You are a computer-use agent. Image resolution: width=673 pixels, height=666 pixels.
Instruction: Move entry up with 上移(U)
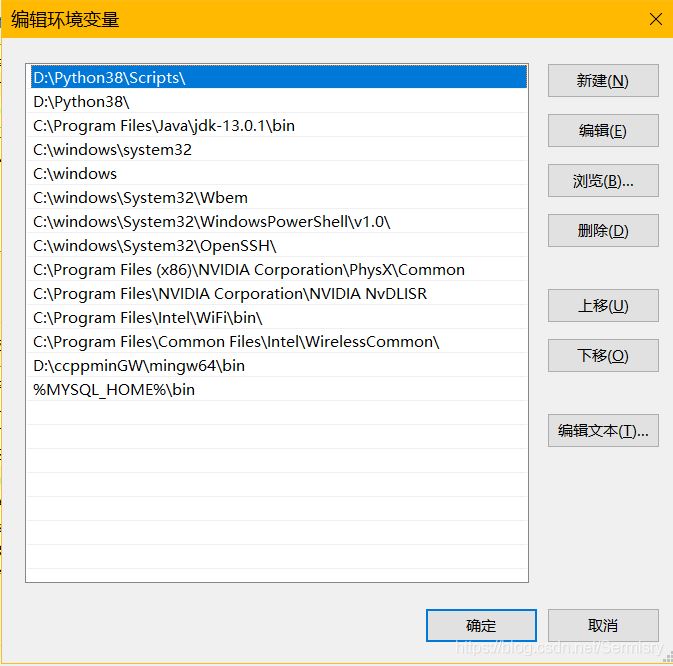pos(602,306)
